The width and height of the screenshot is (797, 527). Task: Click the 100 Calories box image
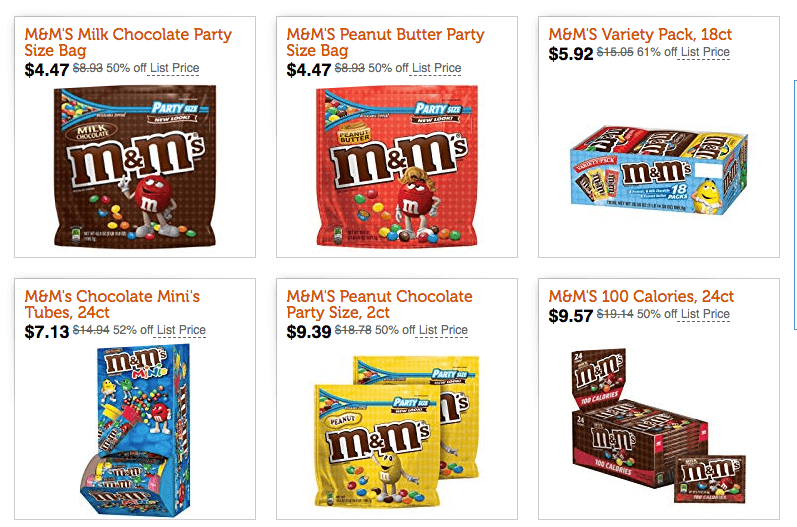tap(659, 426)
